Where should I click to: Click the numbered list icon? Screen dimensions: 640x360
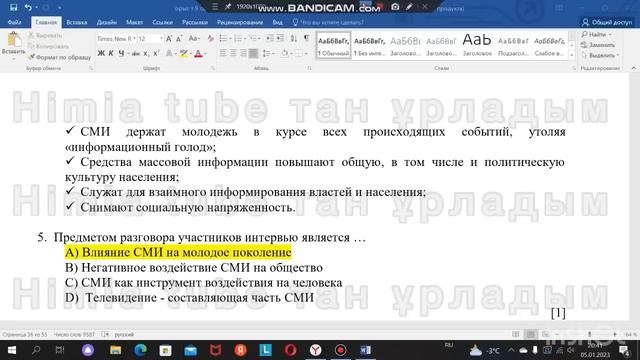[x=238, y=38]
